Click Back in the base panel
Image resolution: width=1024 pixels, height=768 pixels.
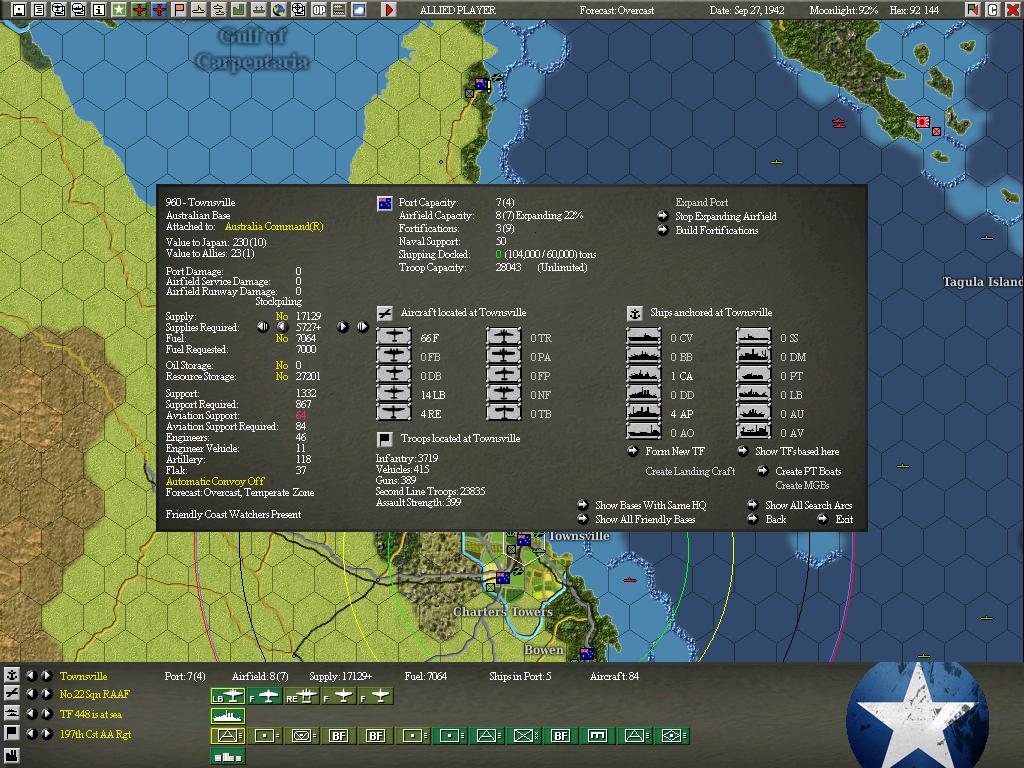(x=775, y=519)
